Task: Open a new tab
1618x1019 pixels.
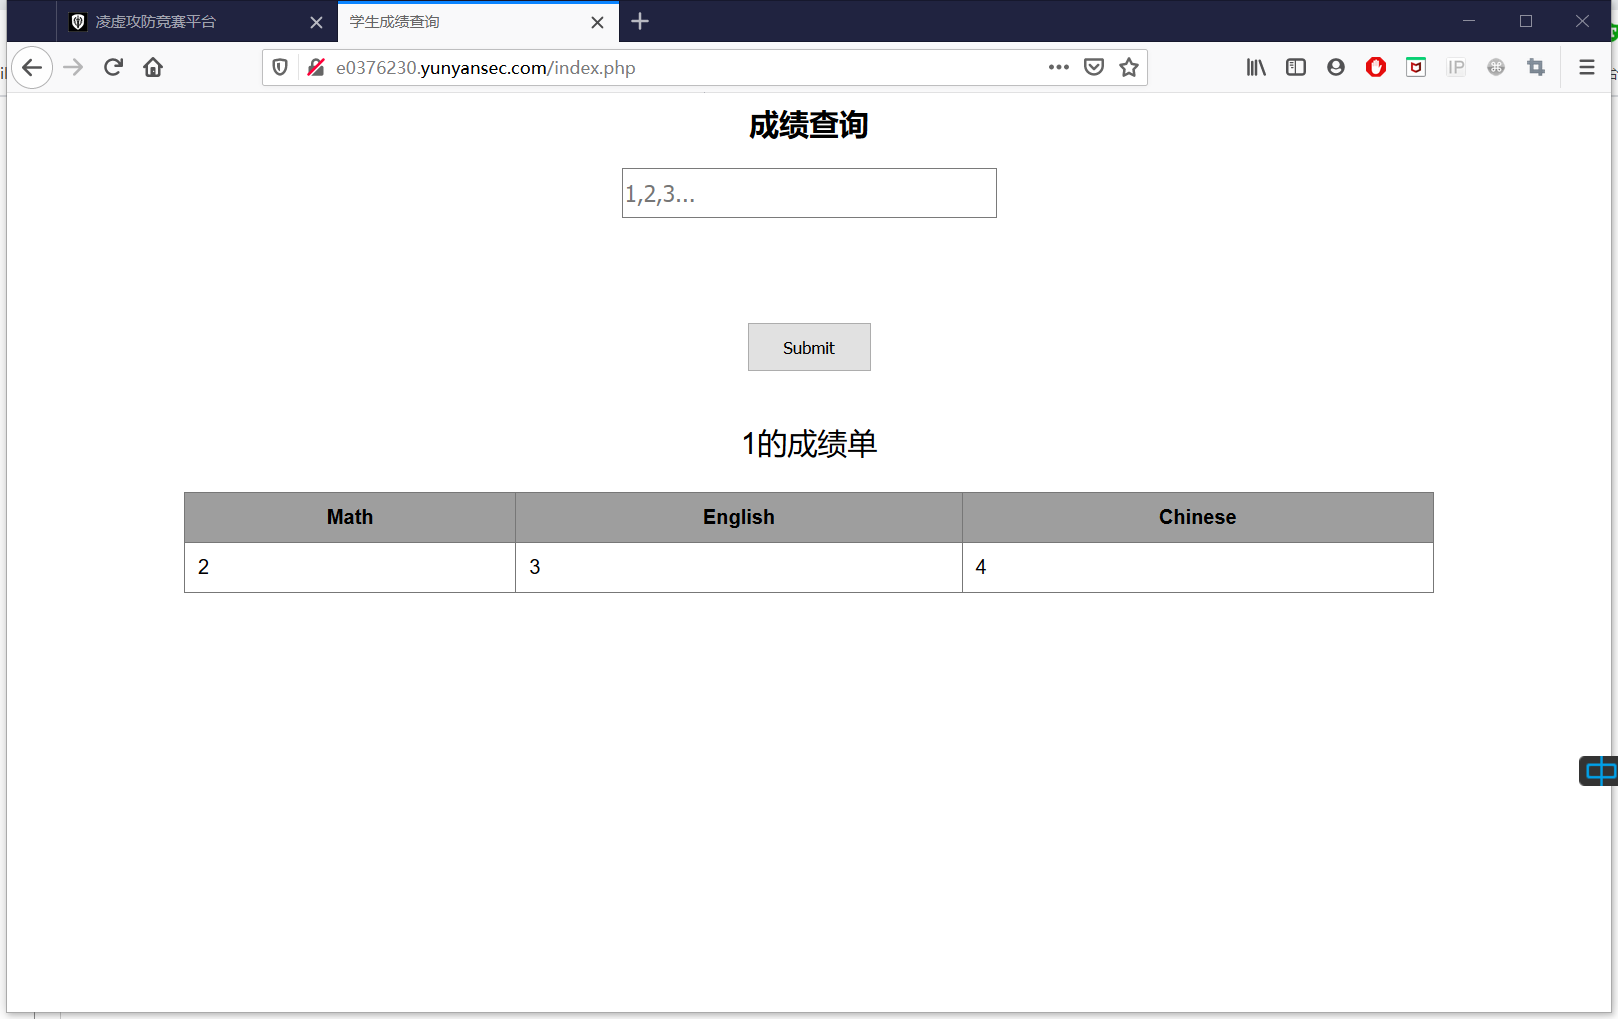Action: 640,21
